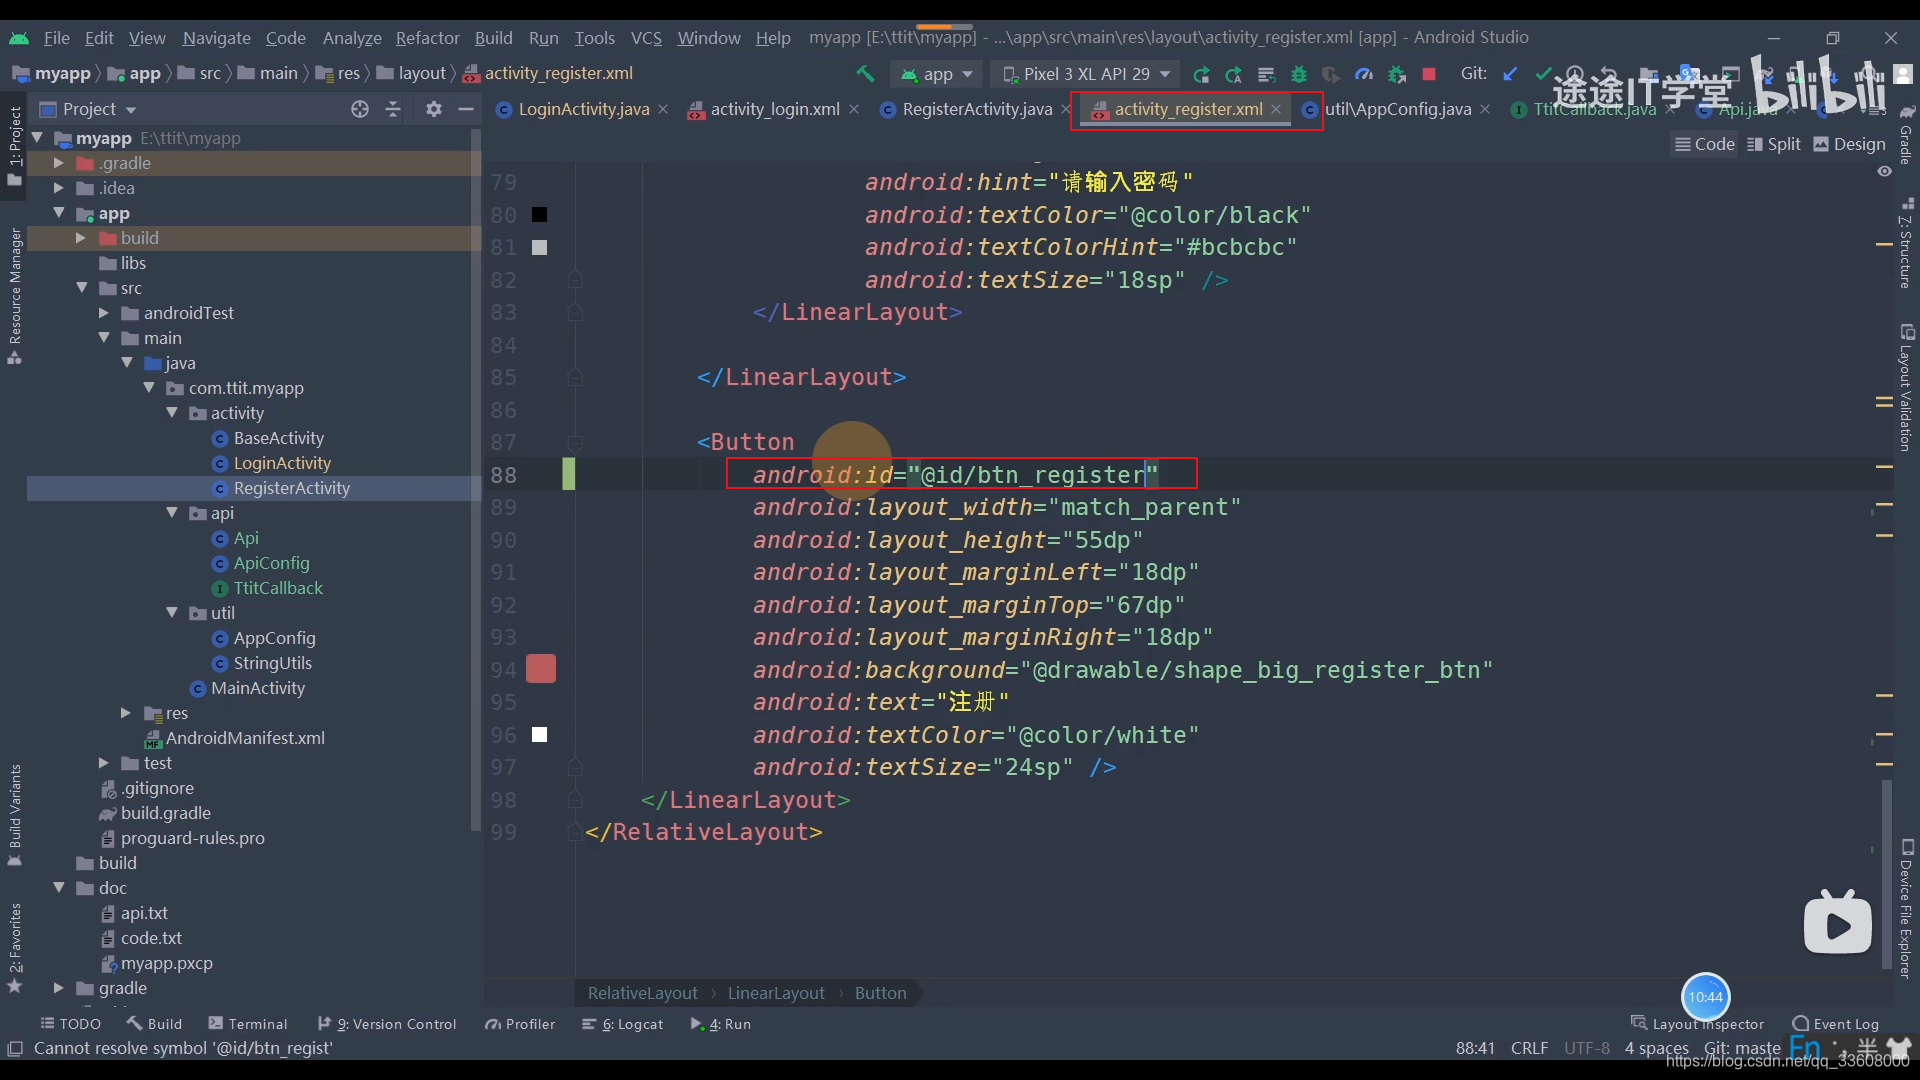
Task: Open the Structure side panel
Action: click(x=1906, y=243)
